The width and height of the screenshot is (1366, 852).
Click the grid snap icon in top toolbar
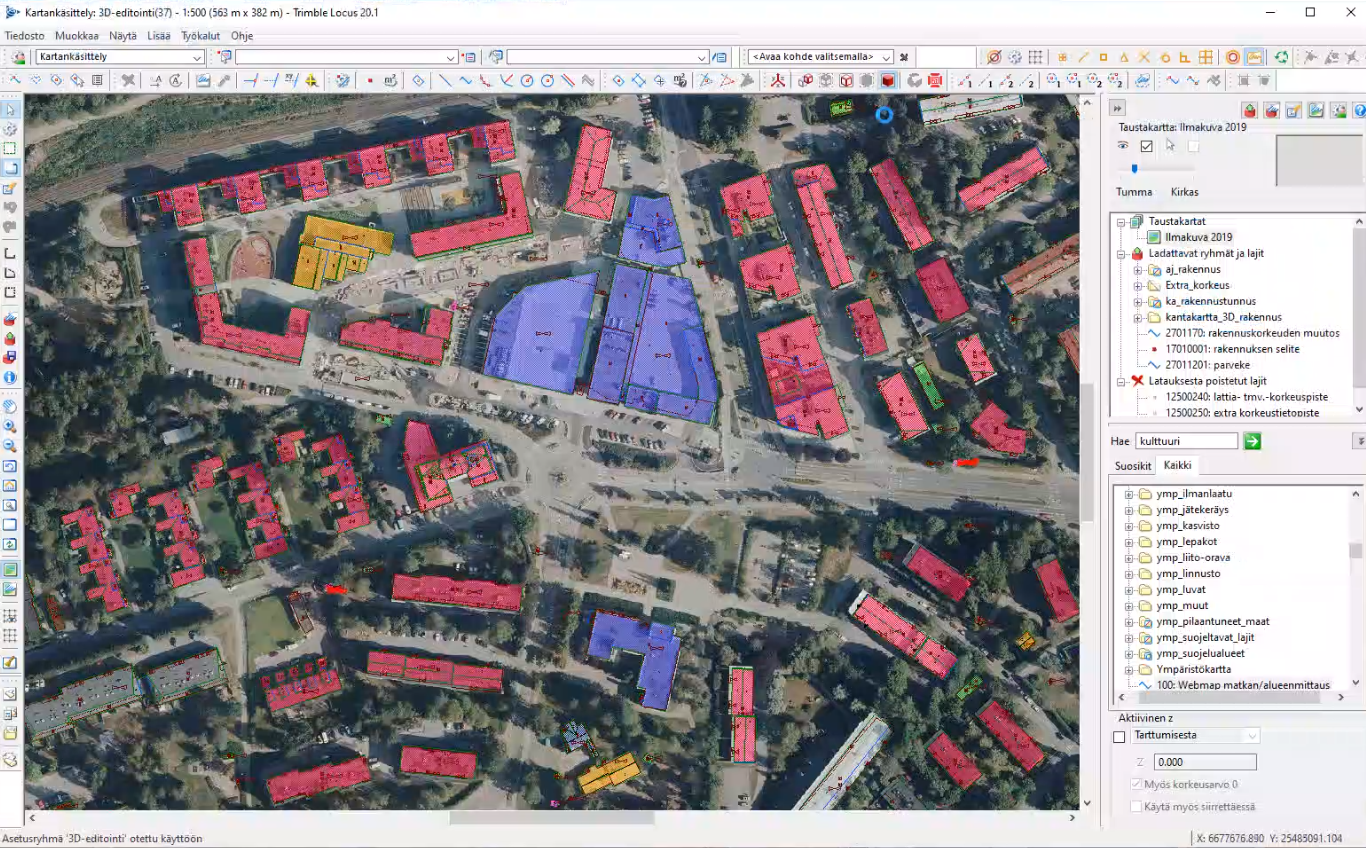click(x=1036, y=58)
